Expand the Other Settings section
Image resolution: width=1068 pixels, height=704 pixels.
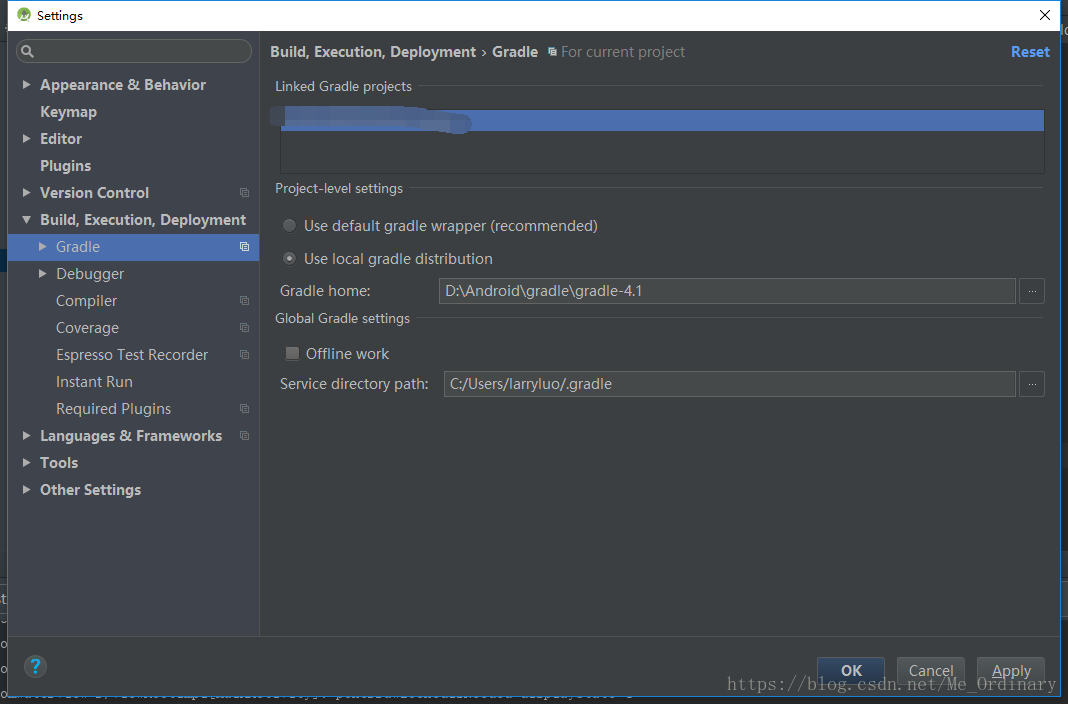(x=27, y=490)
